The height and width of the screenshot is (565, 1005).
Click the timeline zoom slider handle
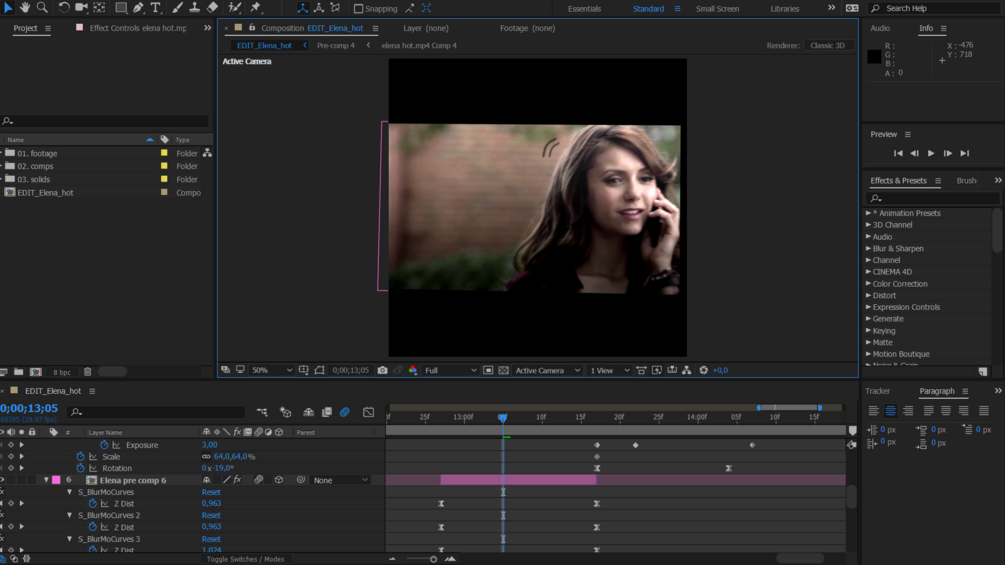(433, 559)
